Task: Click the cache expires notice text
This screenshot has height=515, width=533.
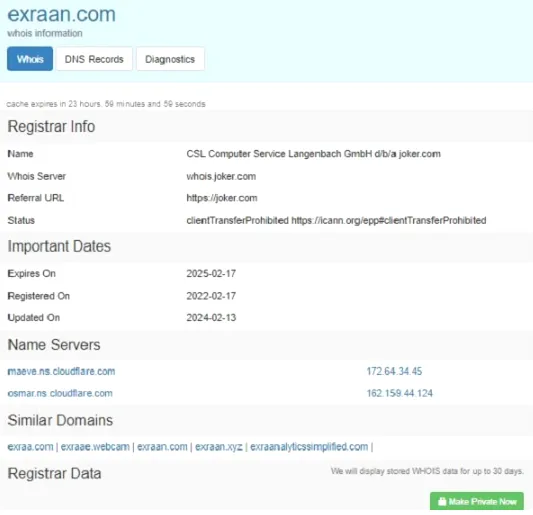Action: click(x=106, y=104)
